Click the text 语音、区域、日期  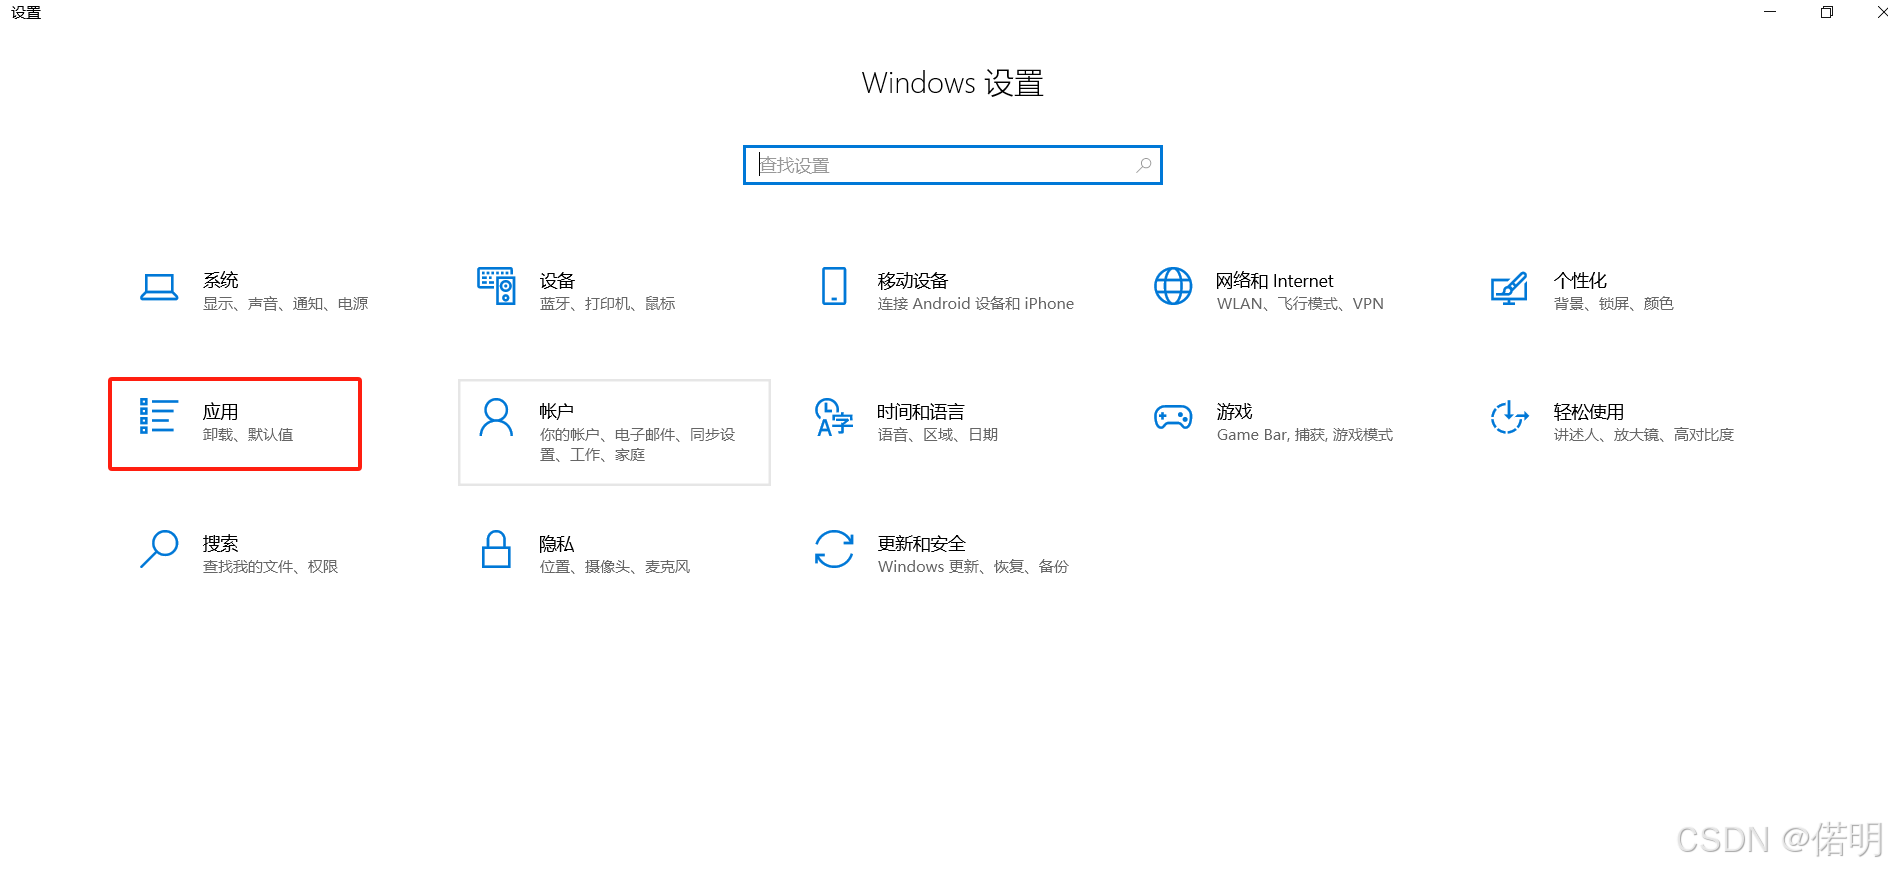tap(938, 434)
